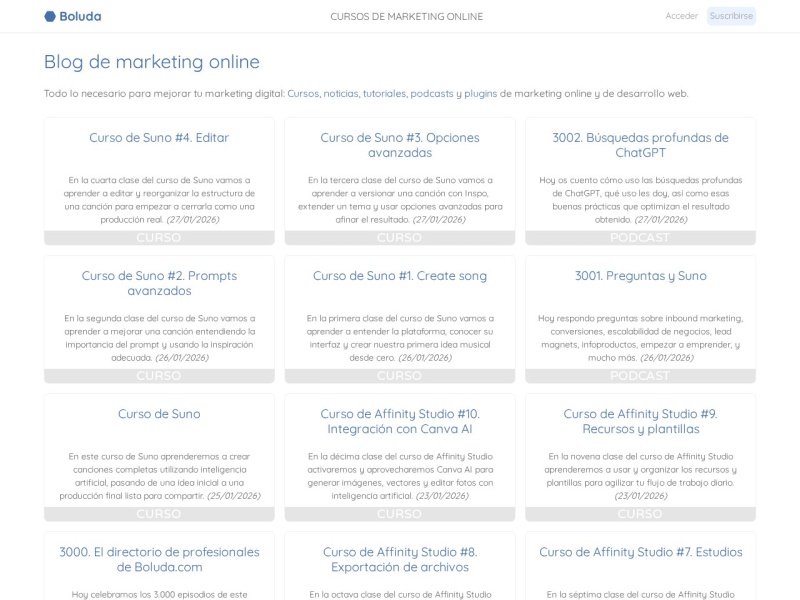The height and width of the screenshot is (600, 800).
Task: Open the 'Curso de Suno' overview post
Action: [157, 414]
